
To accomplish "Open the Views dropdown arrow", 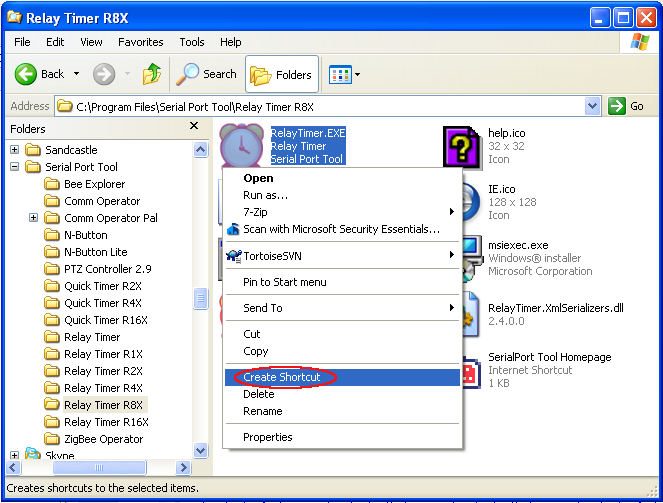I will coord(357,75).
